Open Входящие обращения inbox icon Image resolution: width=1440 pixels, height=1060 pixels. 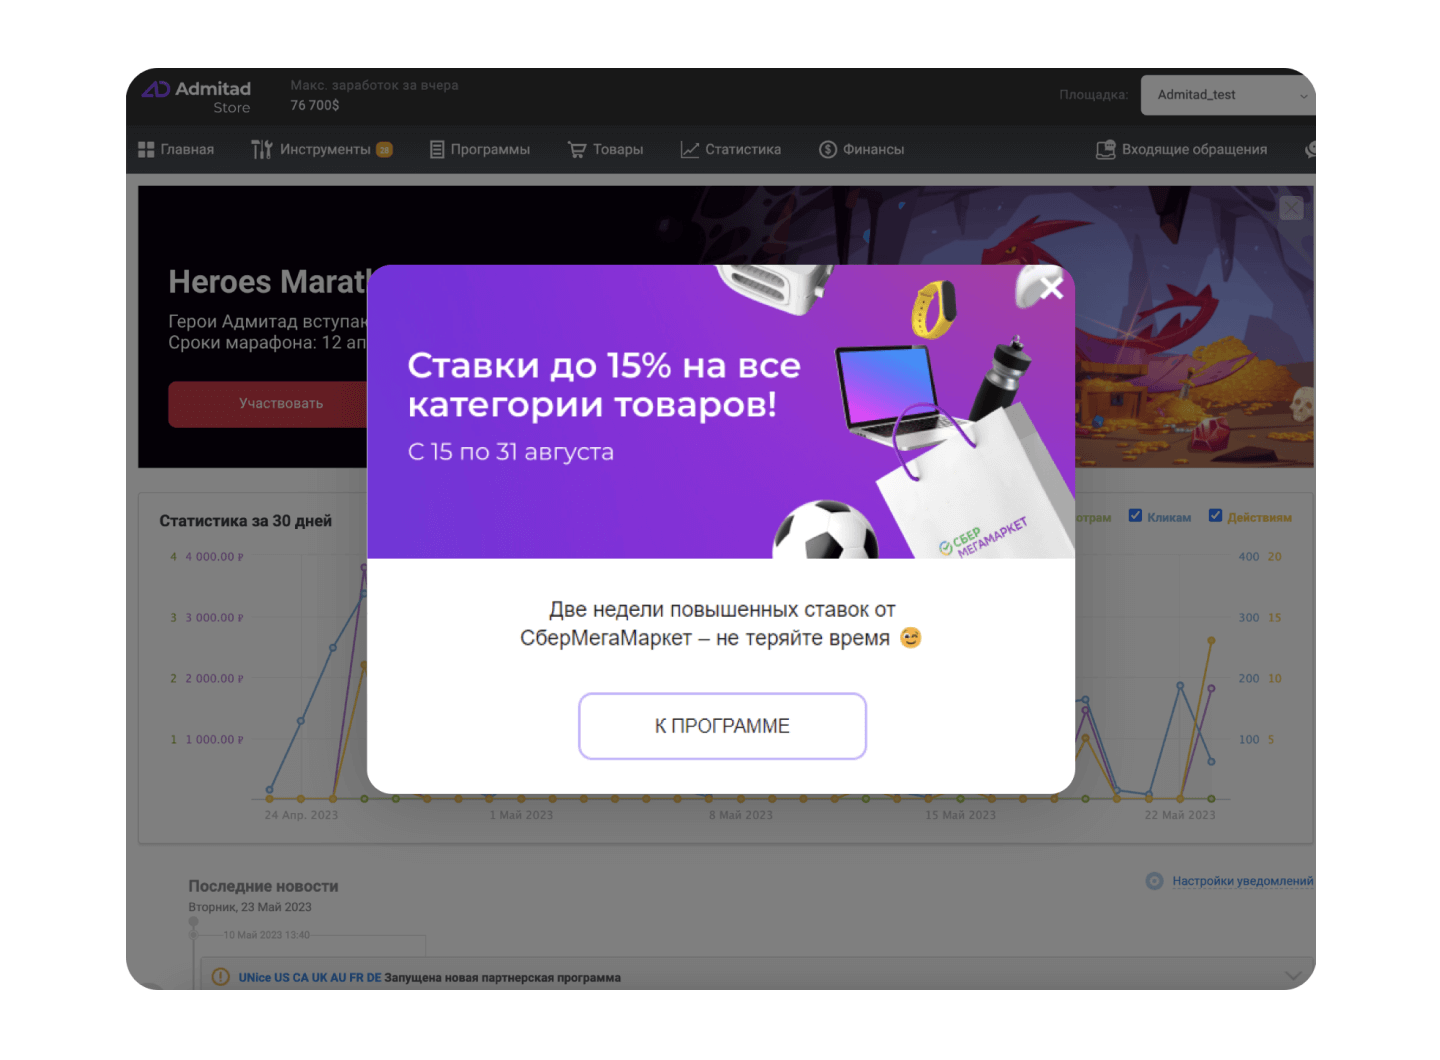[x=1105, y=149]
